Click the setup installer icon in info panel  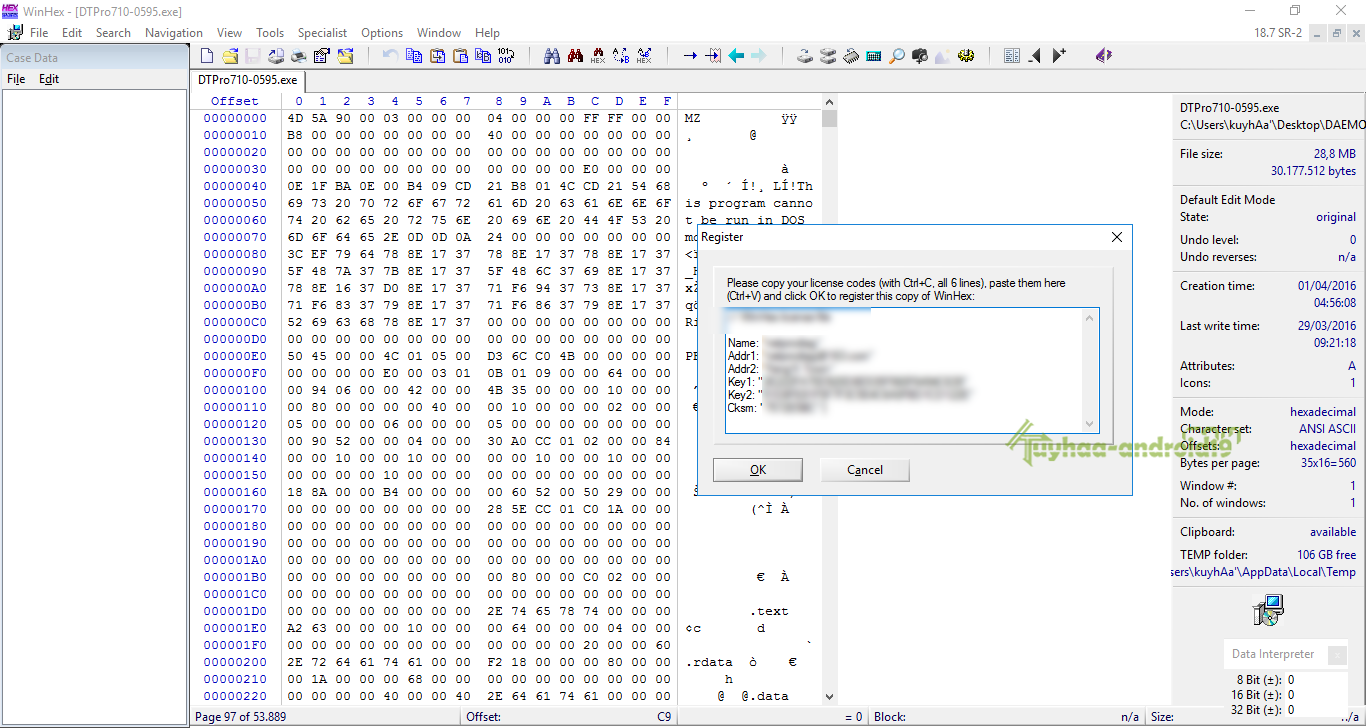tap(1268, 610)
